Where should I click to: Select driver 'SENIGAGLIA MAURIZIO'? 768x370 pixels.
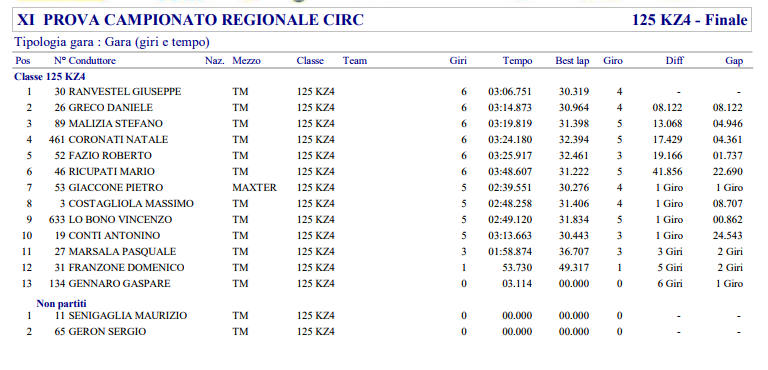point(128,316)
